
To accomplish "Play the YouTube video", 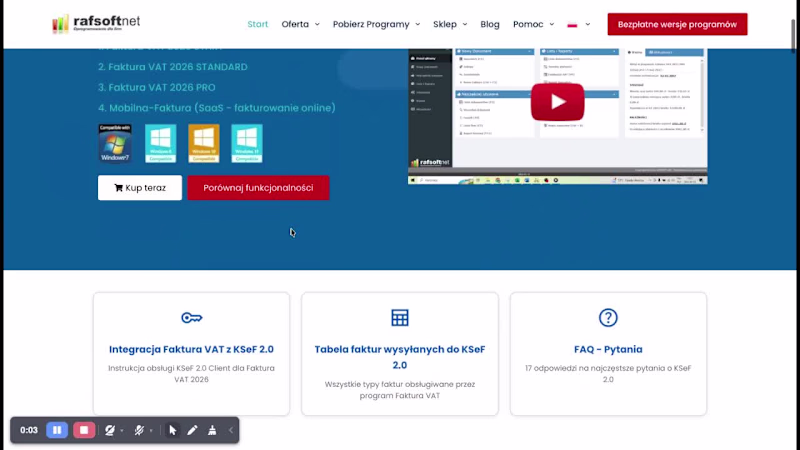I will click(557, 102).
